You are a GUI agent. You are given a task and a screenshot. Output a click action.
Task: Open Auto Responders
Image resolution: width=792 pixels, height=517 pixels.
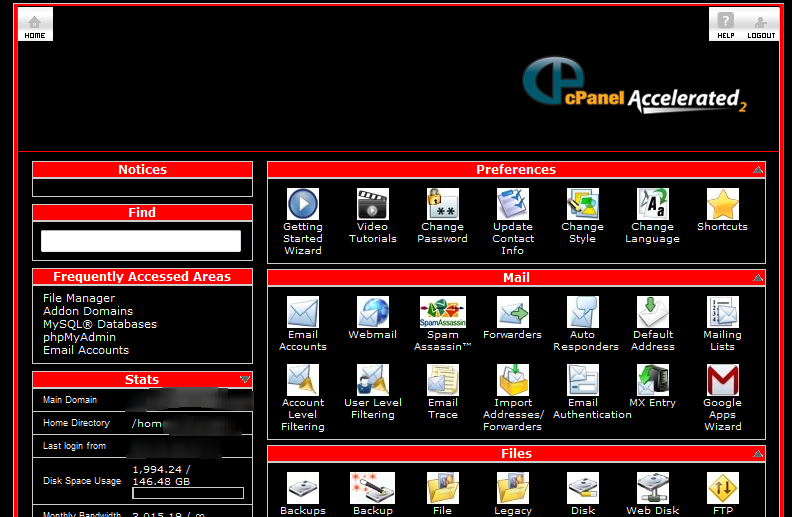pyautogui.click(x=582, y=313)
